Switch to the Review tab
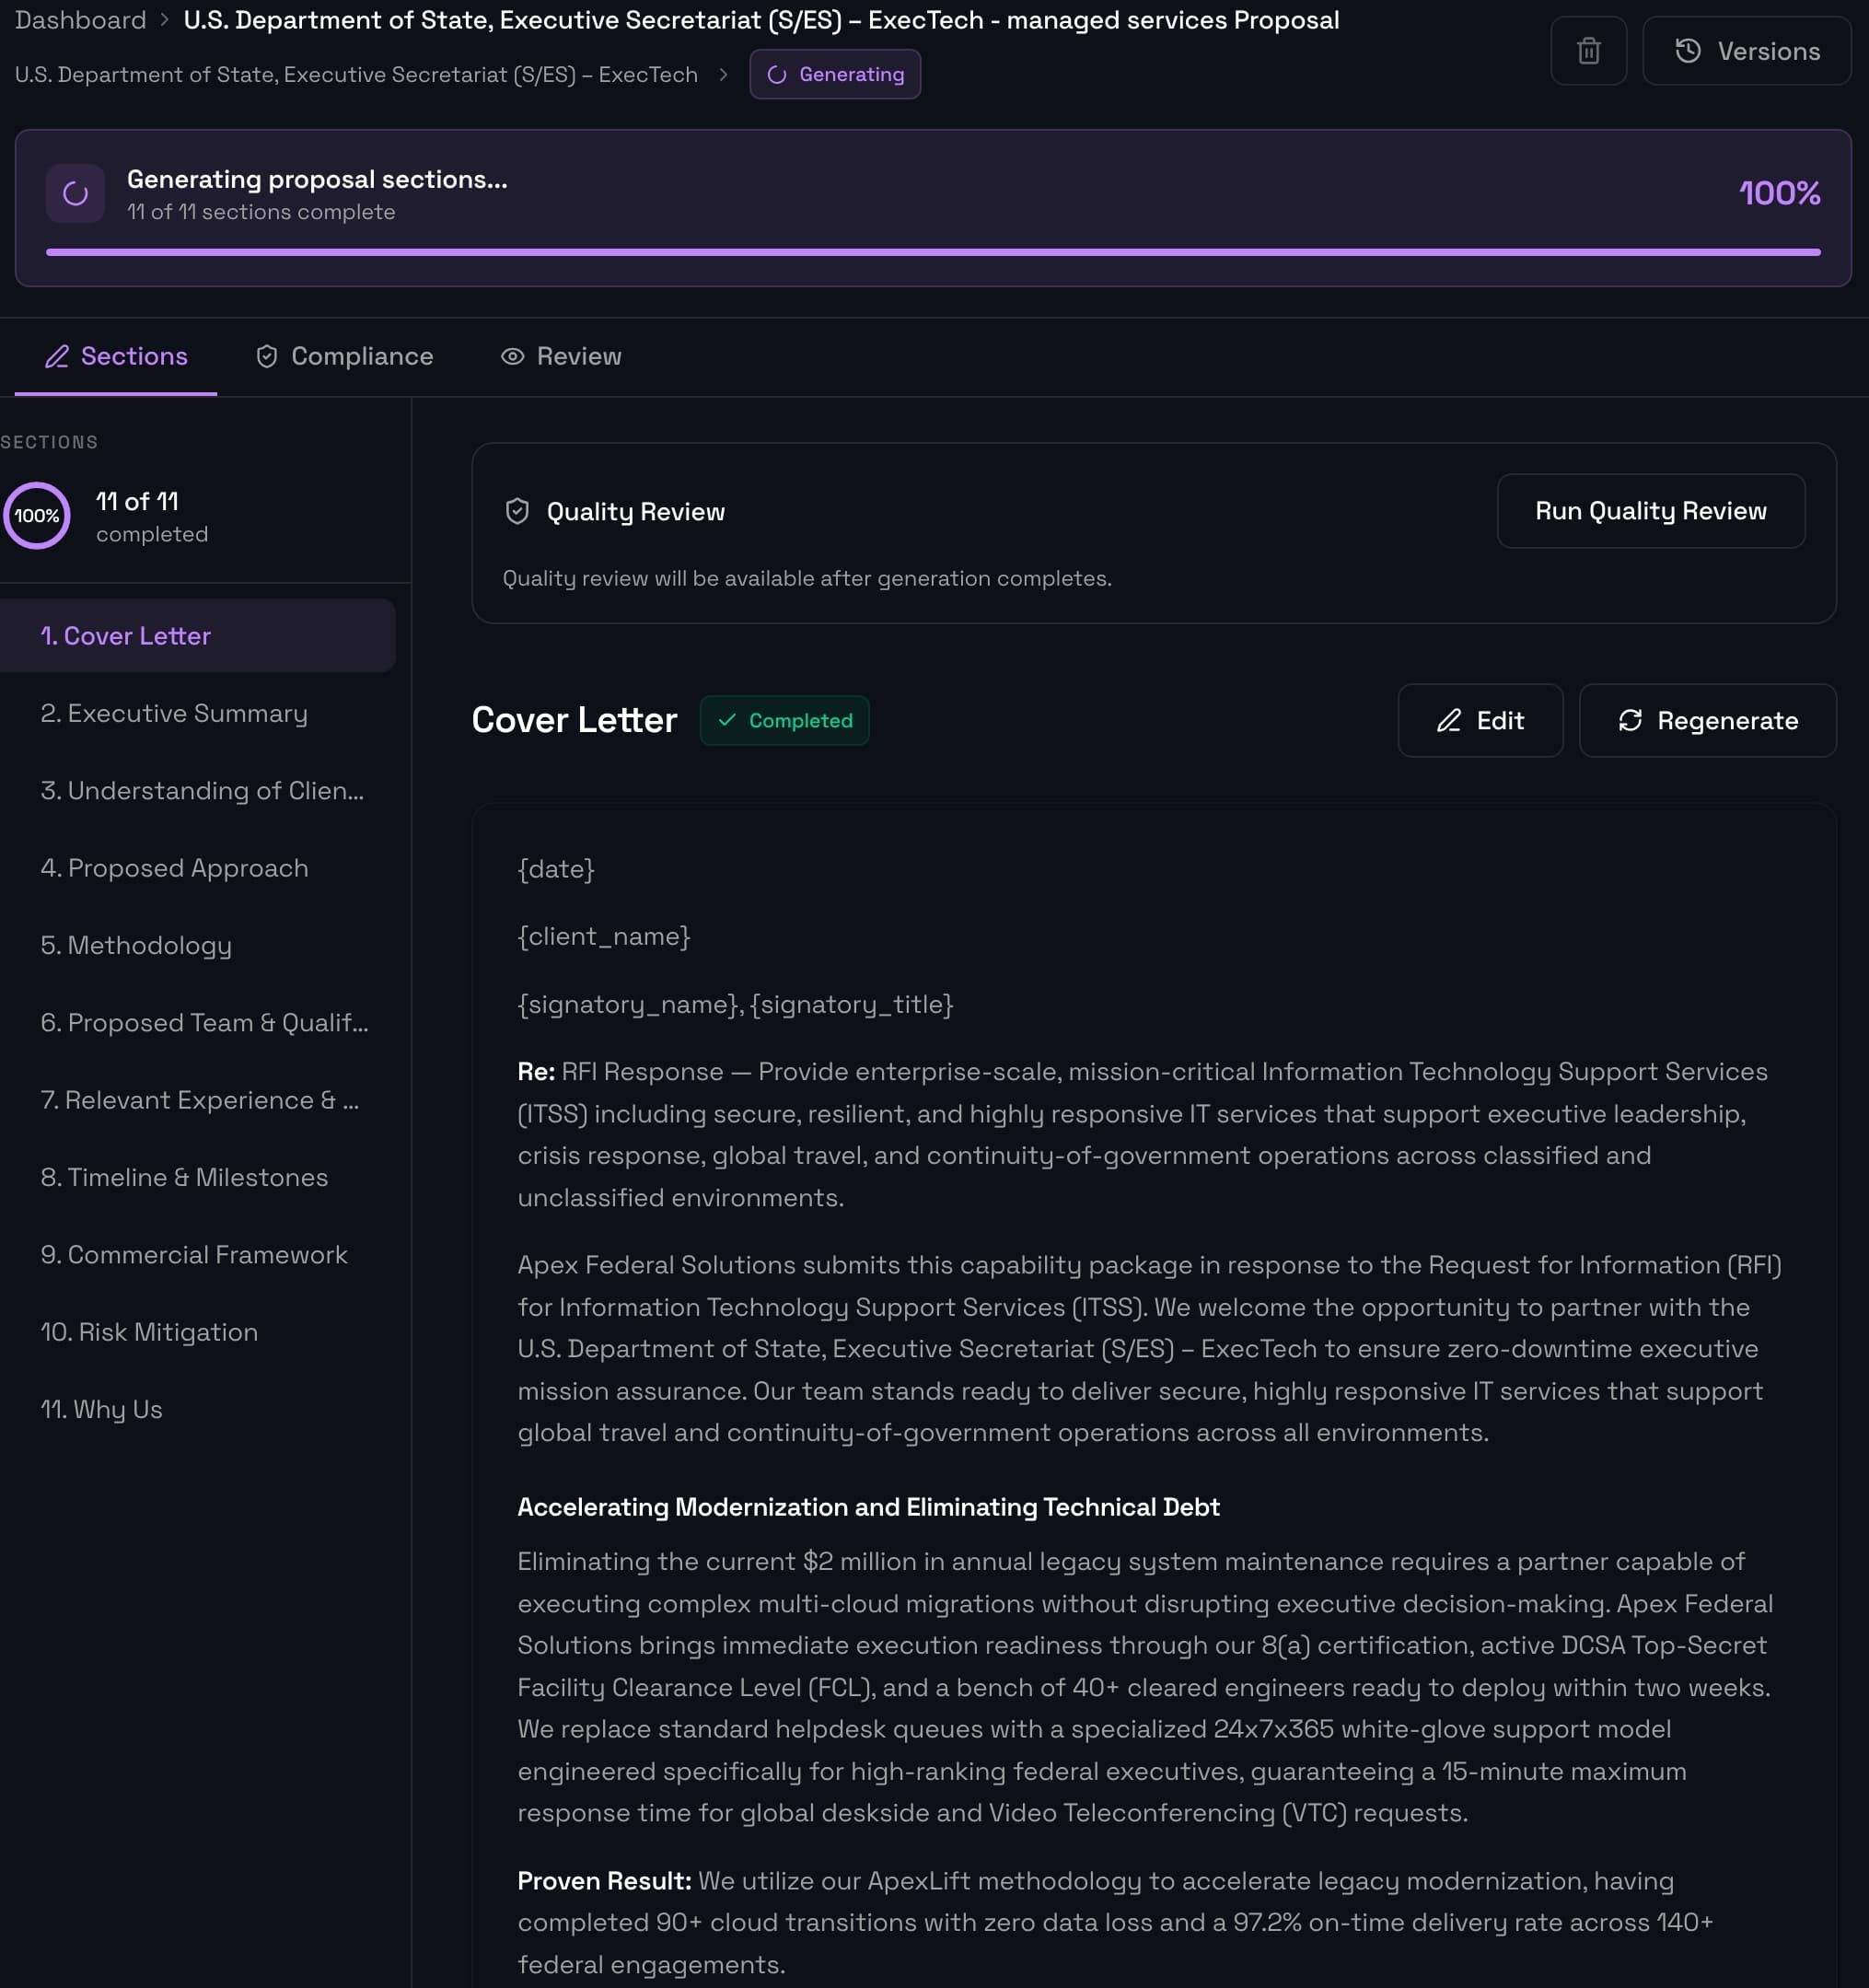The width and height of the screenshot is (1869, 1988). [561, 356]
